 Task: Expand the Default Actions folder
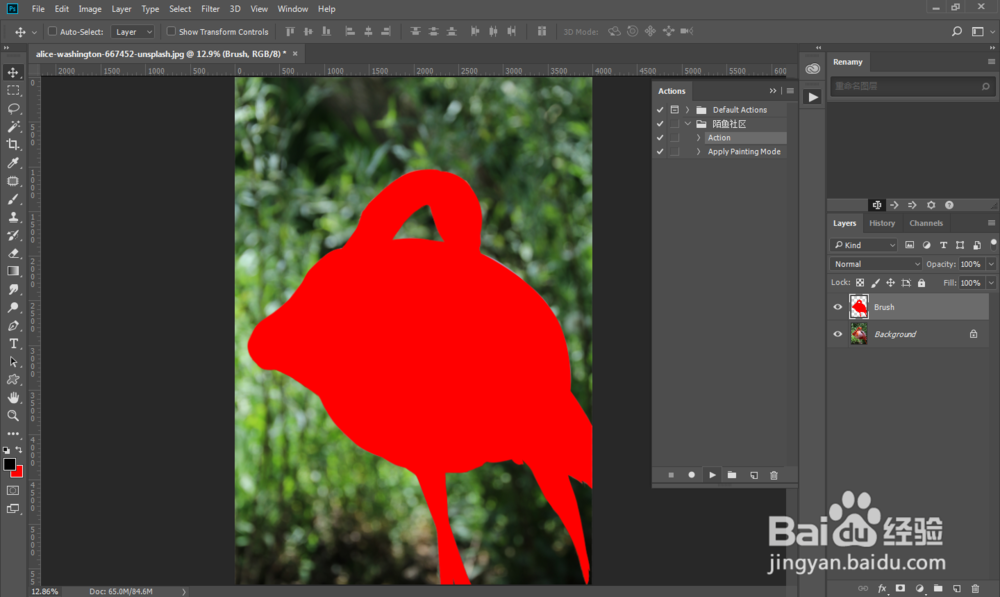click(688, 110)
